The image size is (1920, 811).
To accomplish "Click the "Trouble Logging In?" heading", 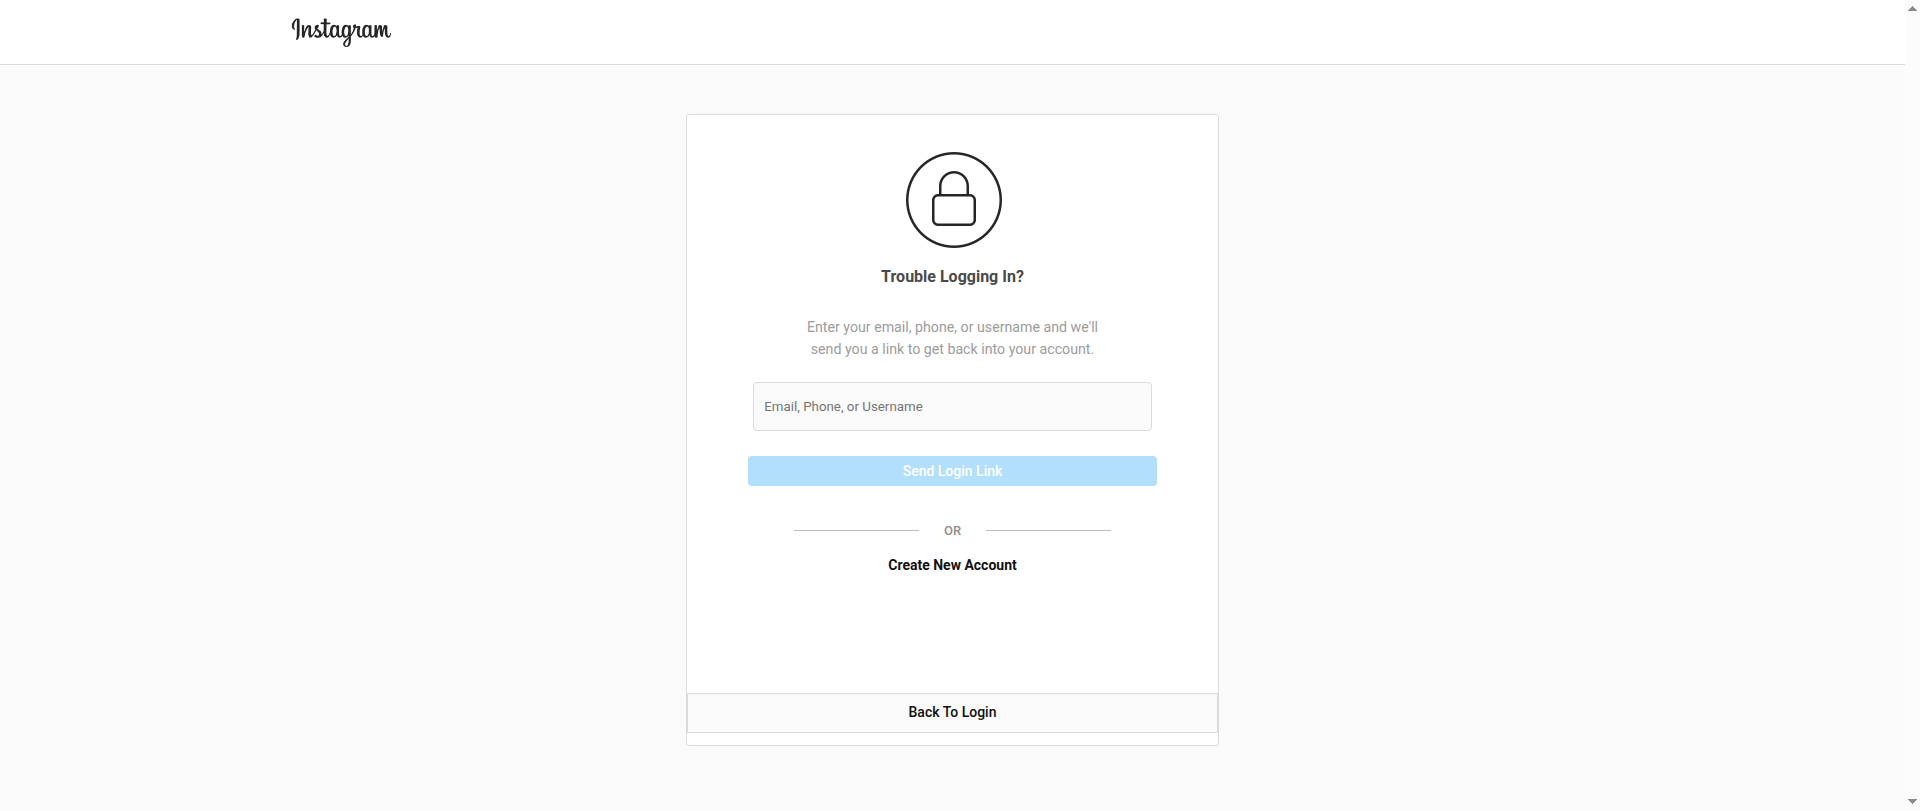I will 952,276.
